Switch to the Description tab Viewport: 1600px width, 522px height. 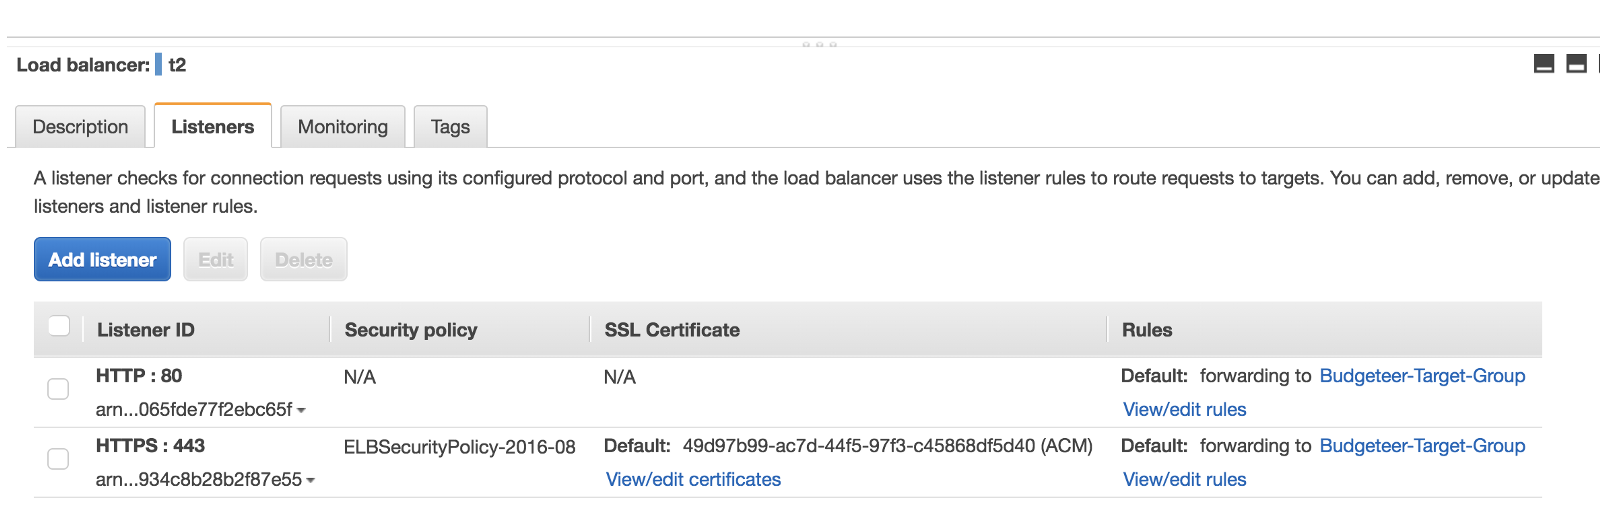[80, 127]
